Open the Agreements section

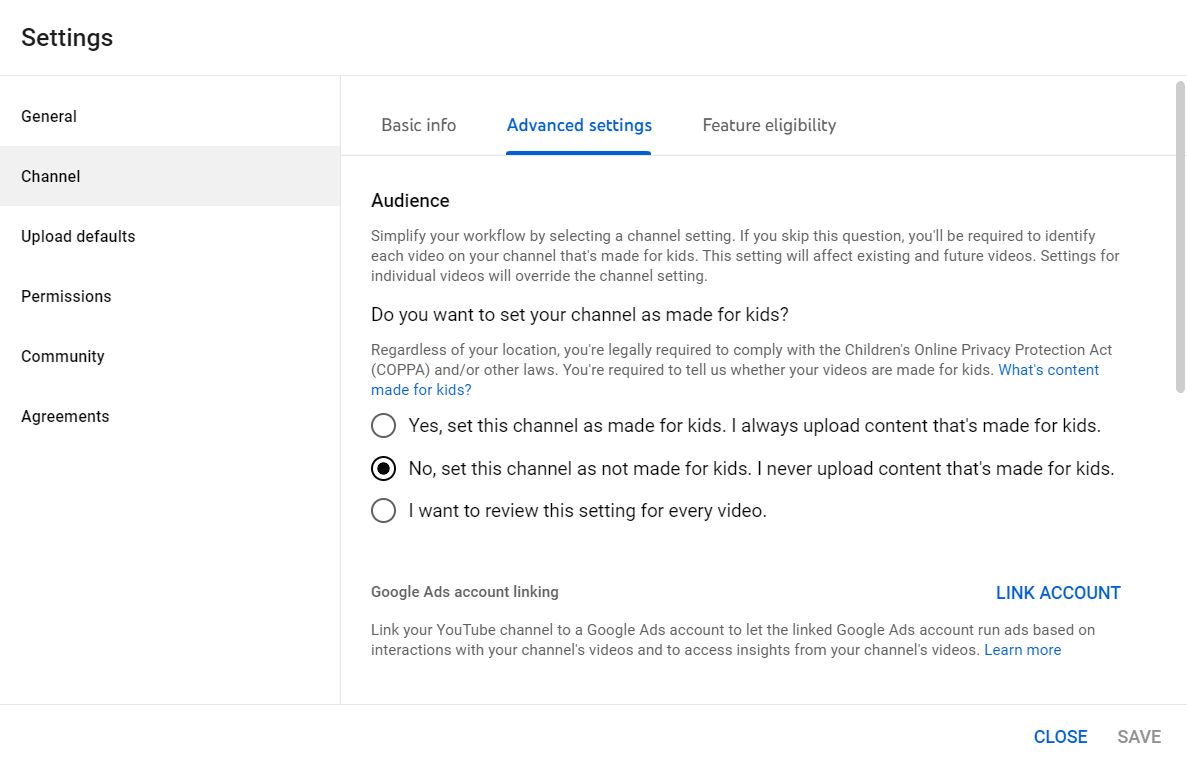[170, 416]
